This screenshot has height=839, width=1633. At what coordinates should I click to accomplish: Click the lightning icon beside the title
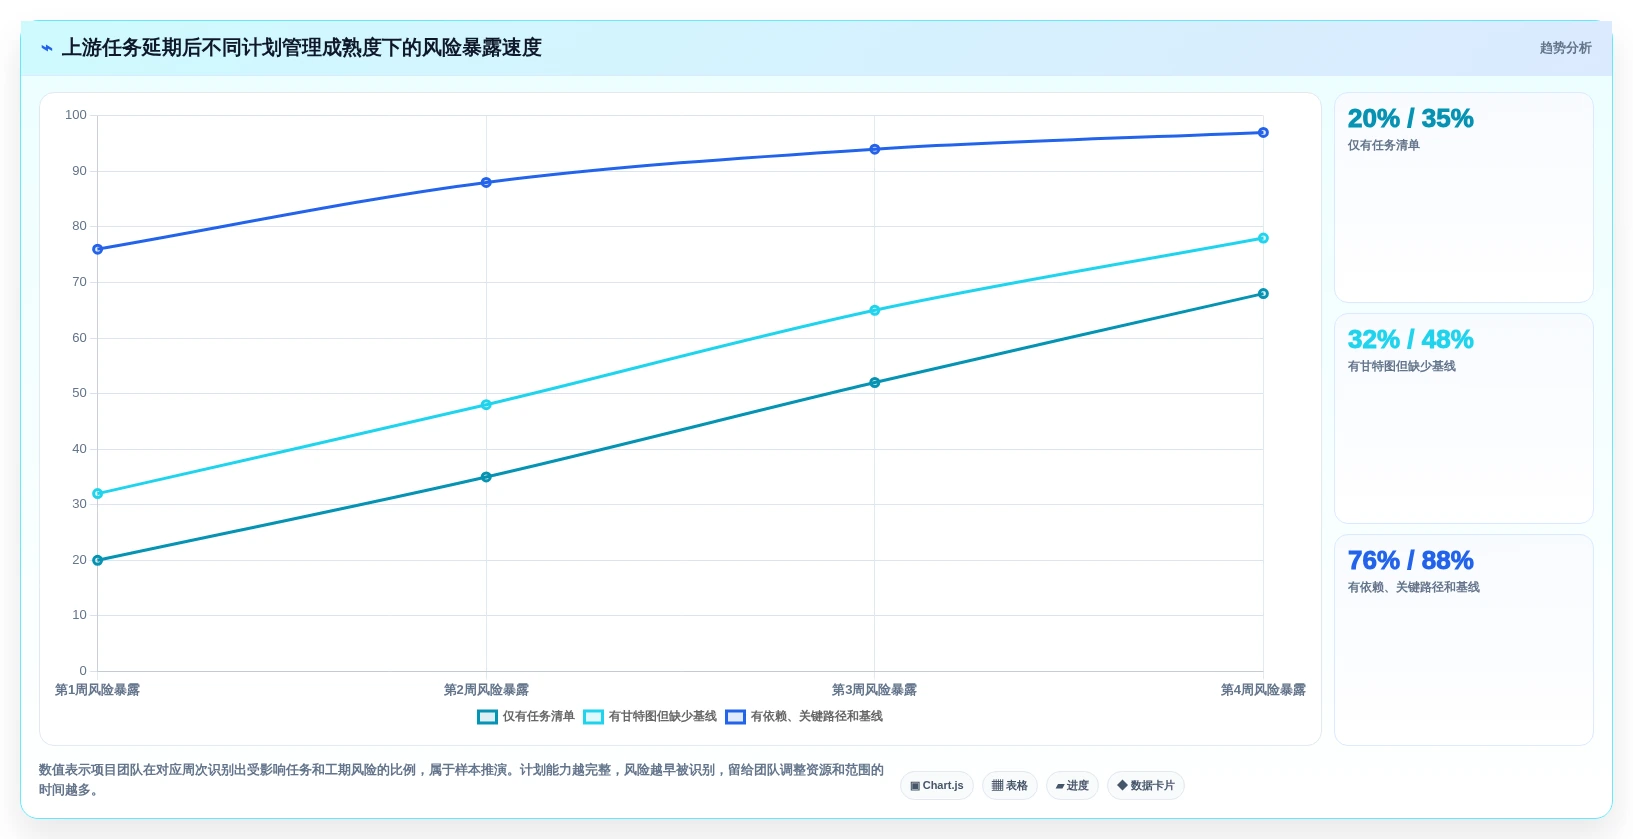47,48
